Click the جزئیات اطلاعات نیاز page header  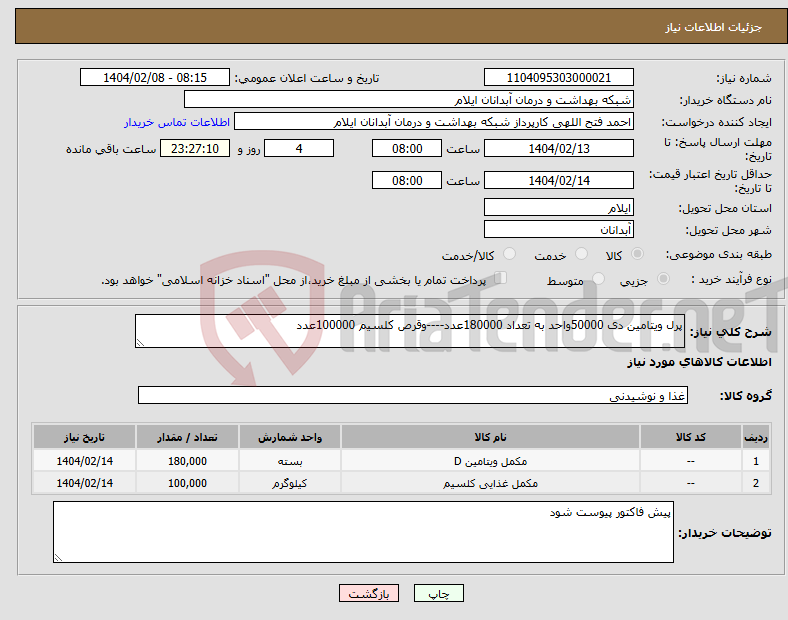(x=714, y=27)
